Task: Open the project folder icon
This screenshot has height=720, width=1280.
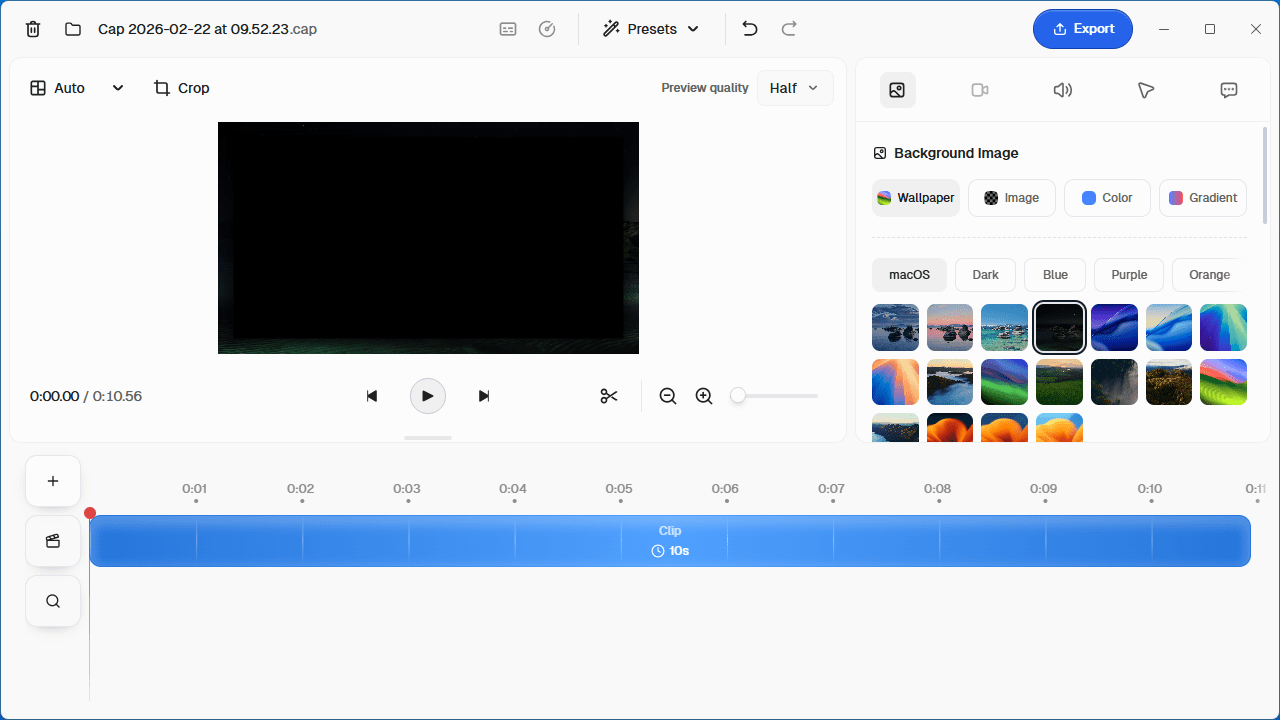Action: (x=73, y=29)
